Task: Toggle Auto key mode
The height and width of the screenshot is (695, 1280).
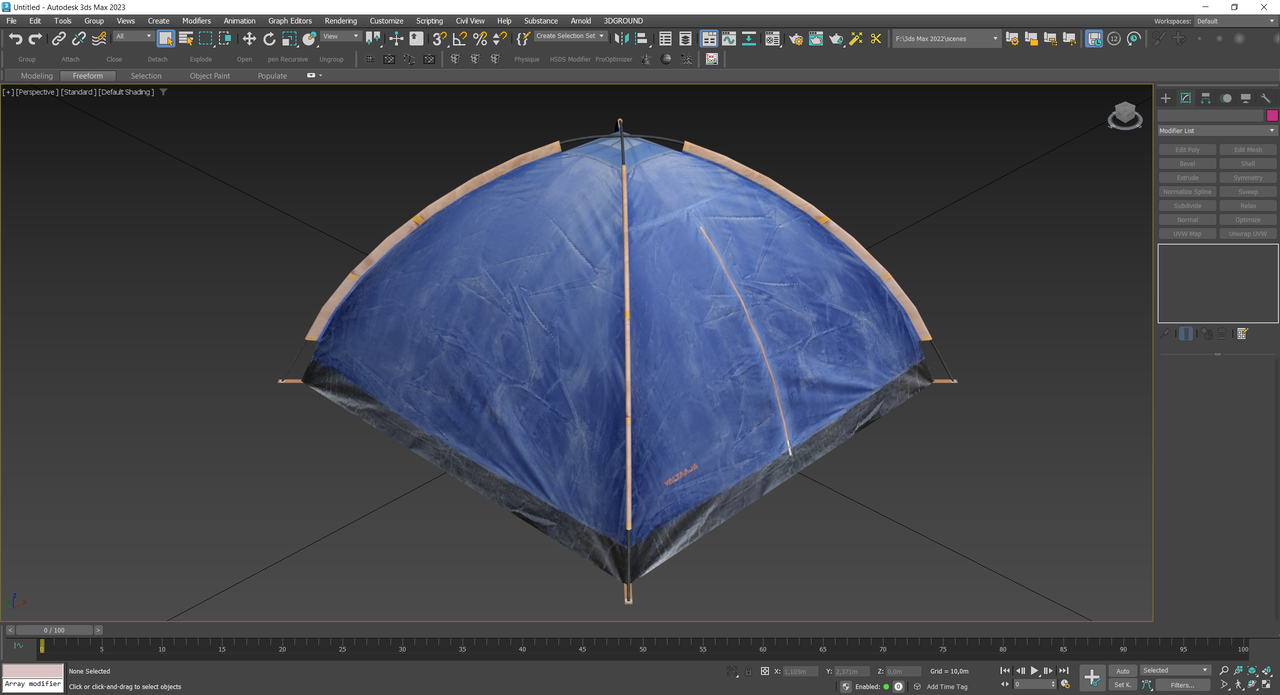Action: coord(1123,671)
